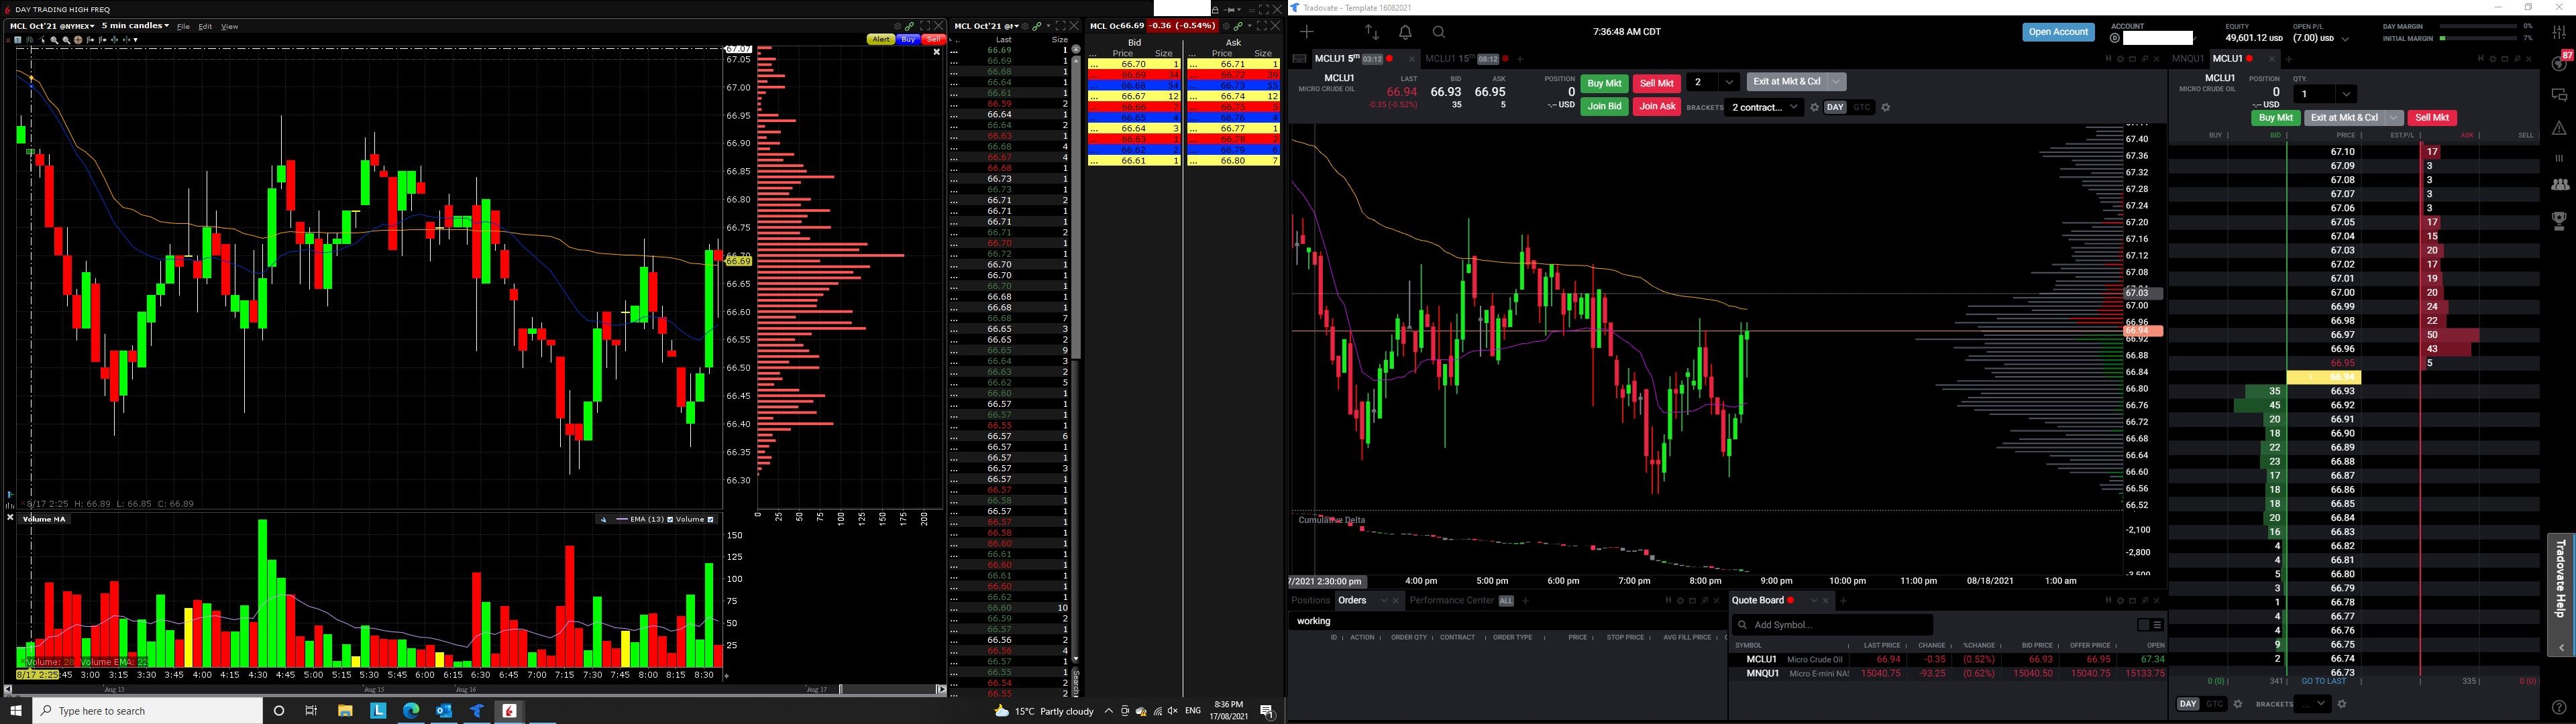Click the MNQU1 row in Quote Board
The image size is (2576, 724).
[x=1948, y=674]
